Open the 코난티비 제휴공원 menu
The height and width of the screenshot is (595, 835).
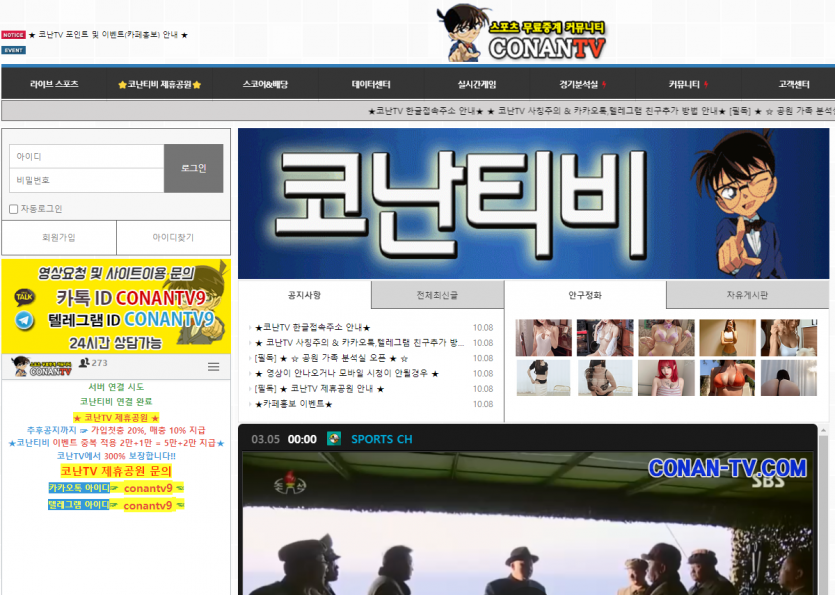(159, 84)
